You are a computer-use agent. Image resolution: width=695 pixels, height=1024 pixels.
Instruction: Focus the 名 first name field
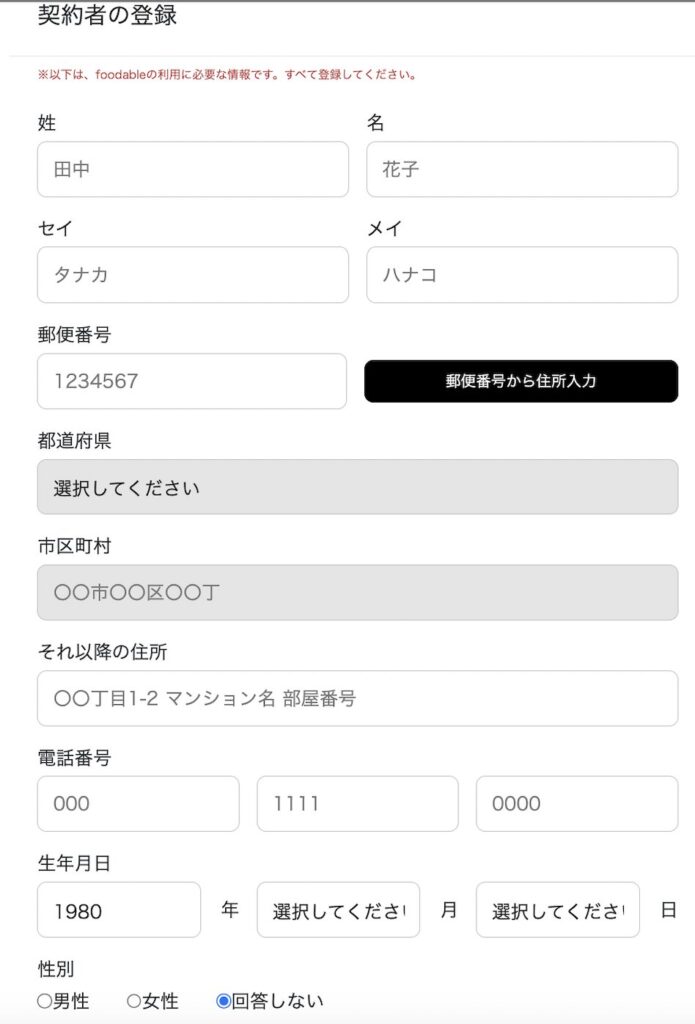point(522,169)
